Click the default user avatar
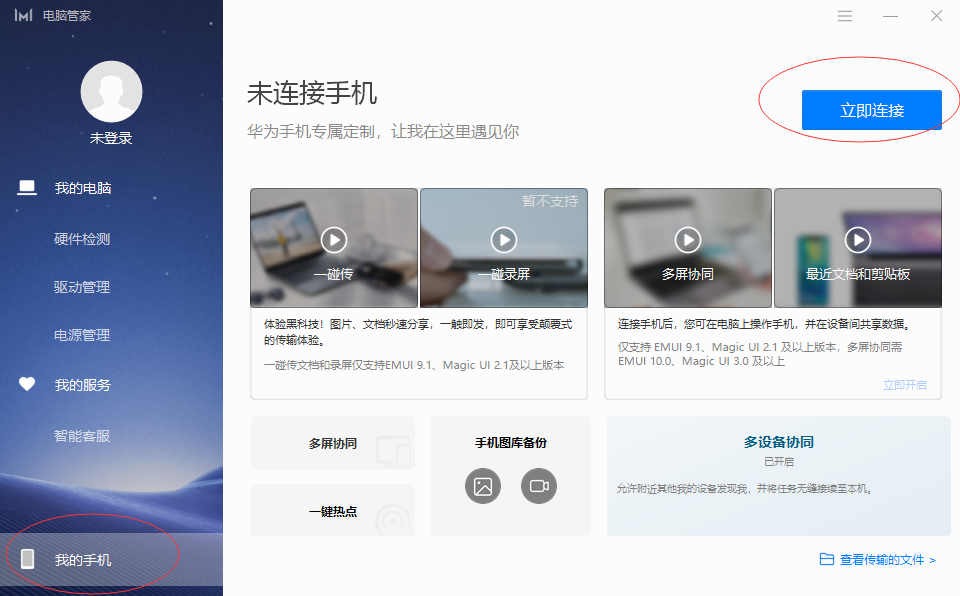This screenshot has width=960, height=596. (x=111, y=91)
